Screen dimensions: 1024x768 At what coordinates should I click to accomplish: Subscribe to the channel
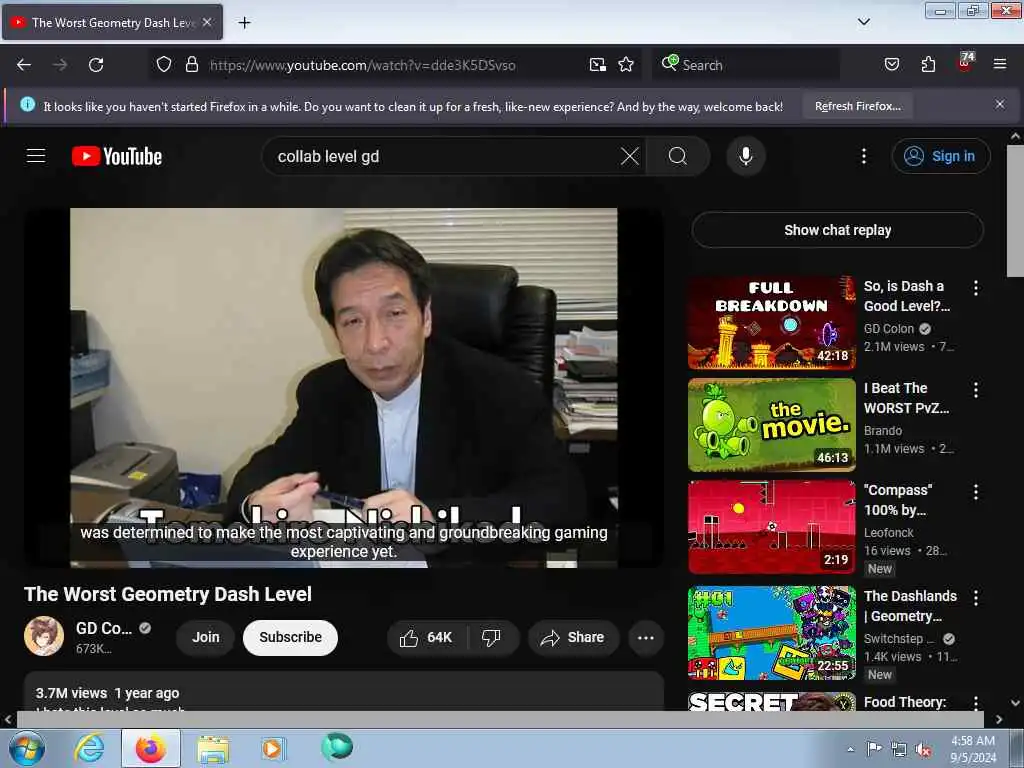tap(290, 637)
